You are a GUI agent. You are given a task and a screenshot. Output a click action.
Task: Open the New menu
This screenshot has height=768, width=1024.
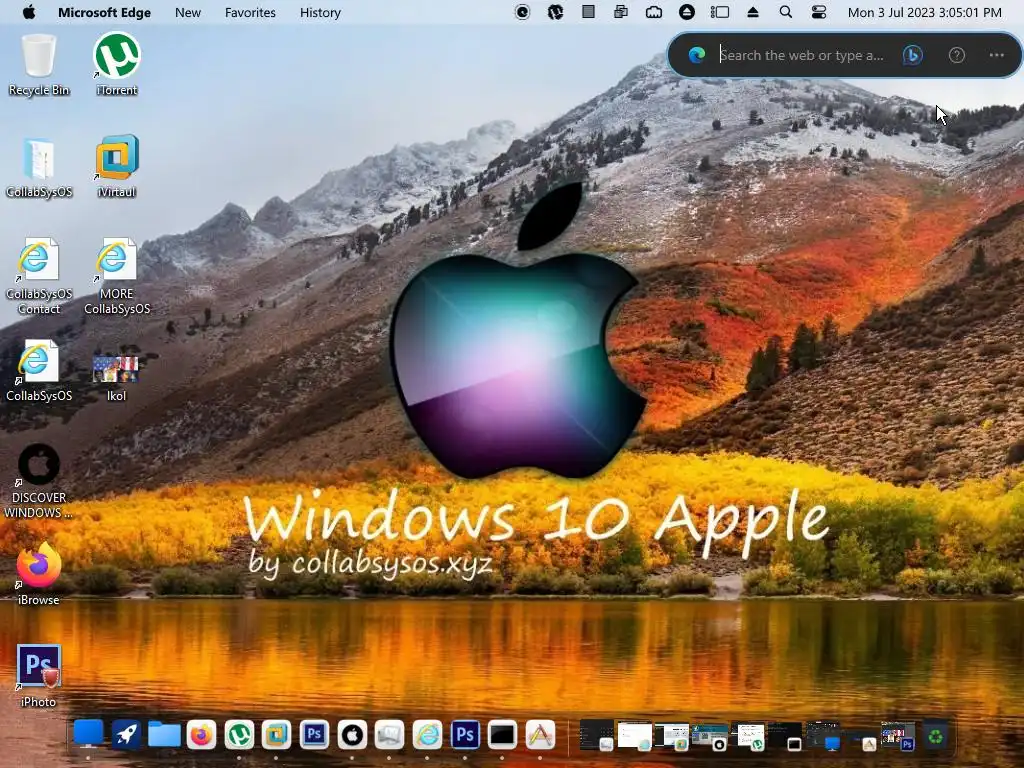tap(188, 12)
